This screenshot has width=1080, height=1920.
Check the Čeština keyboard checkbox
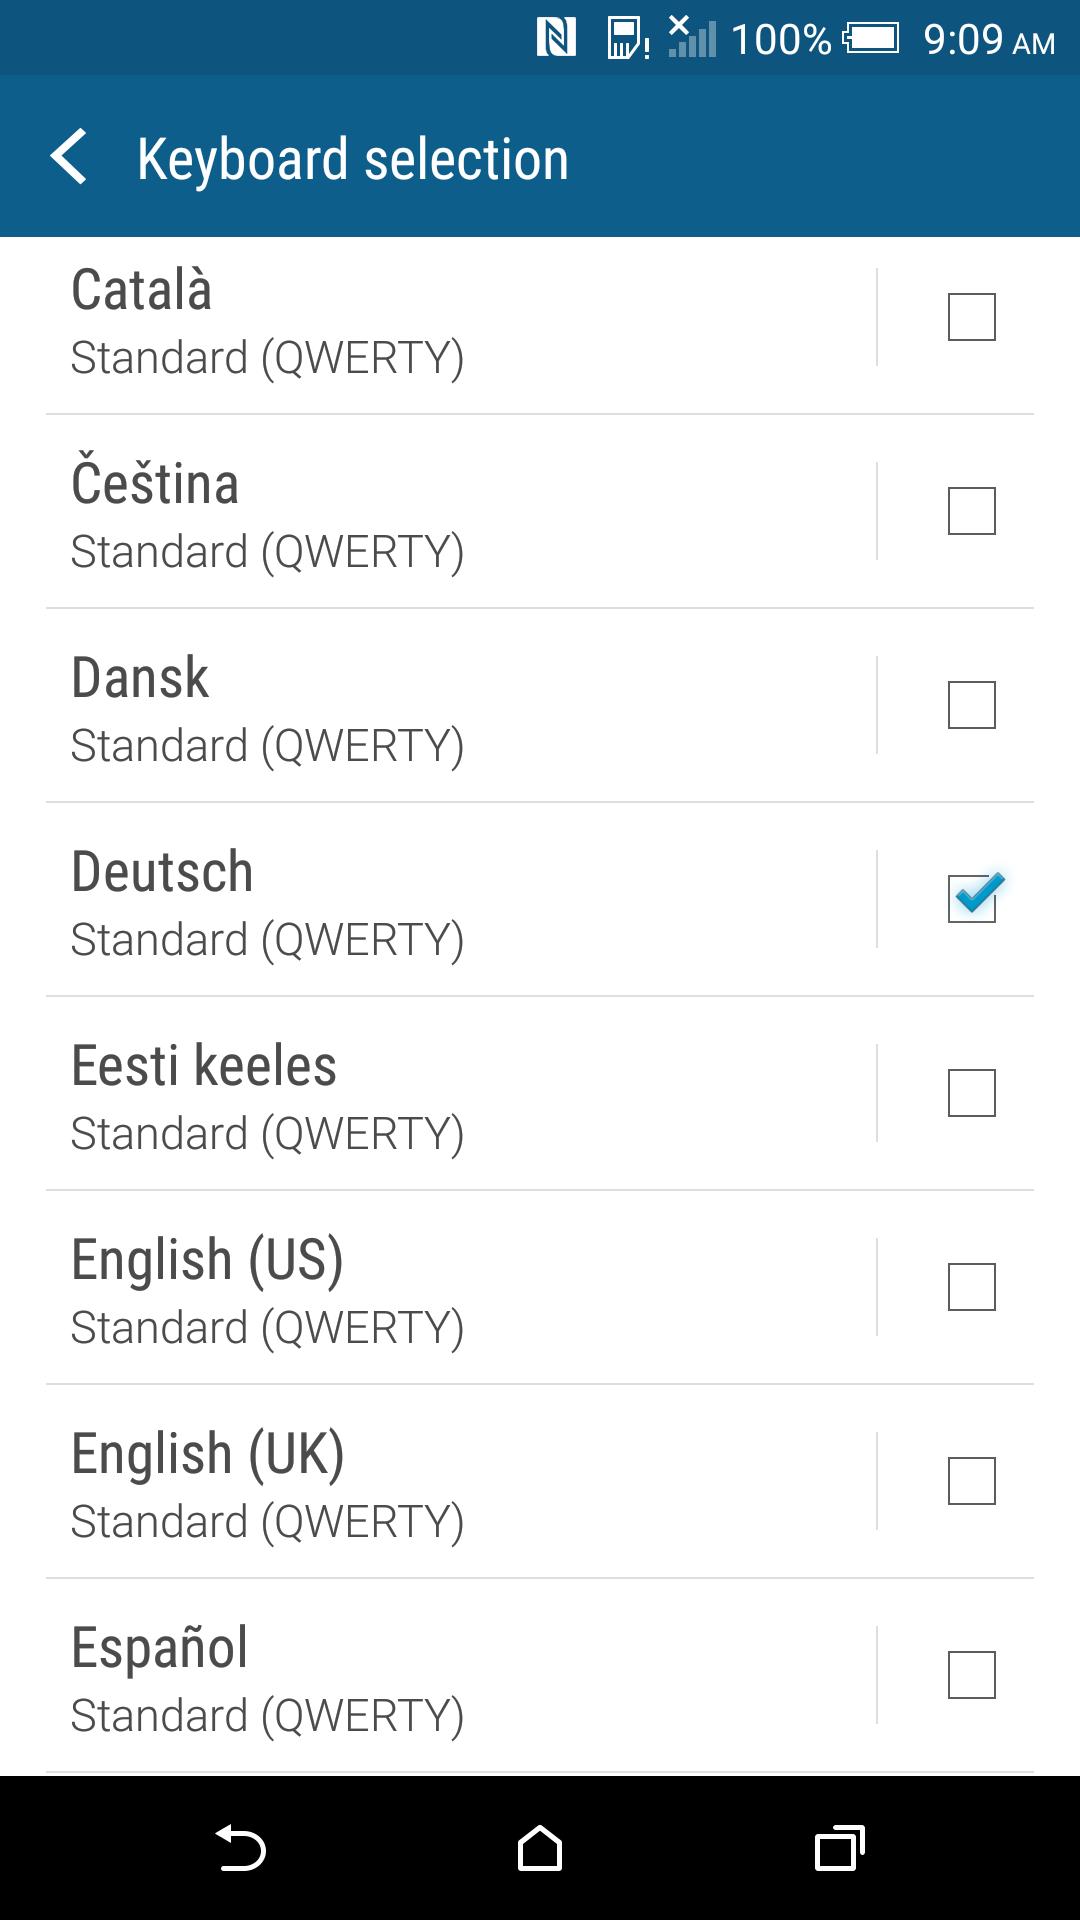pos(971,512)
